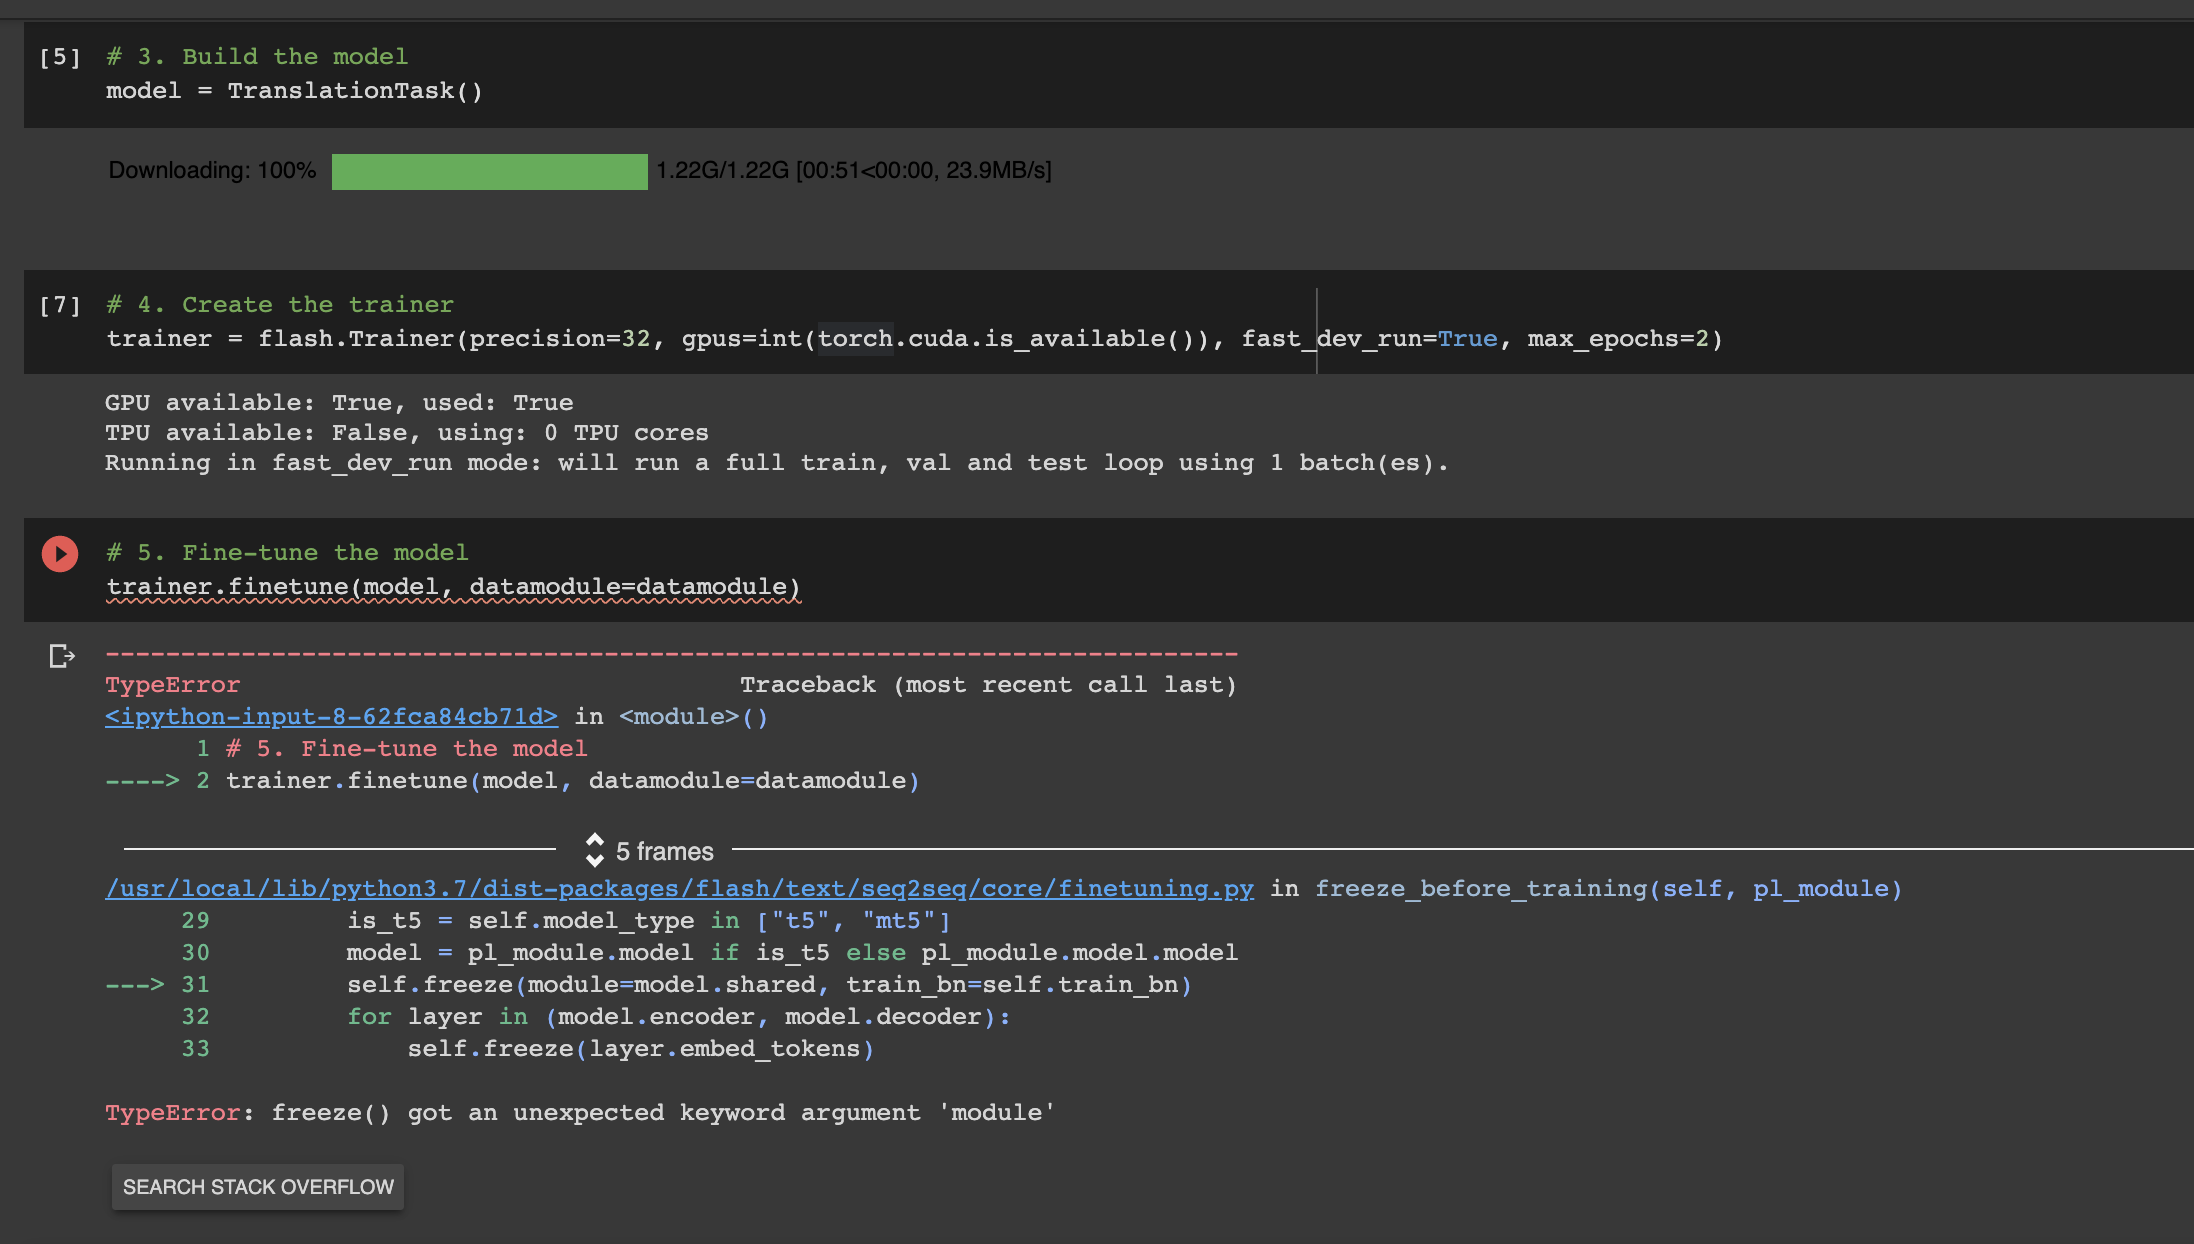Click the green download progress bar icon area
This screenshot has height=1244, width=2194.
(488, 171)
